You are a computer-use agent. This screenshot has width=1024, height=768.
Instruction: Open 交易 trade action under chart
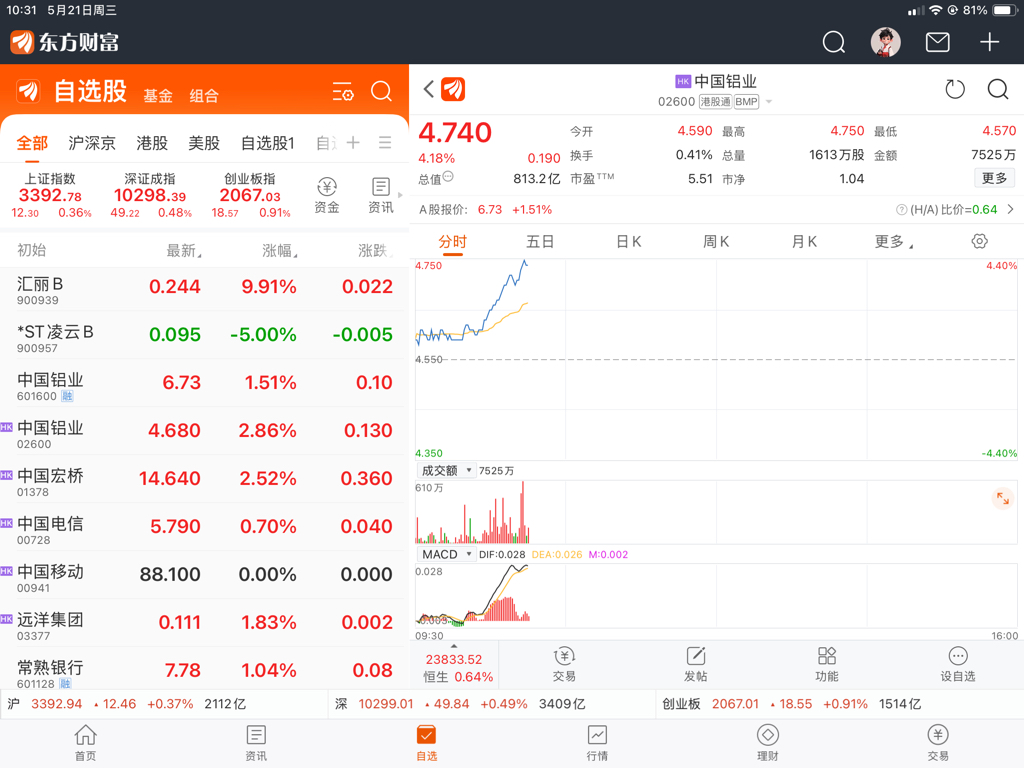click(x=564, y=665)
